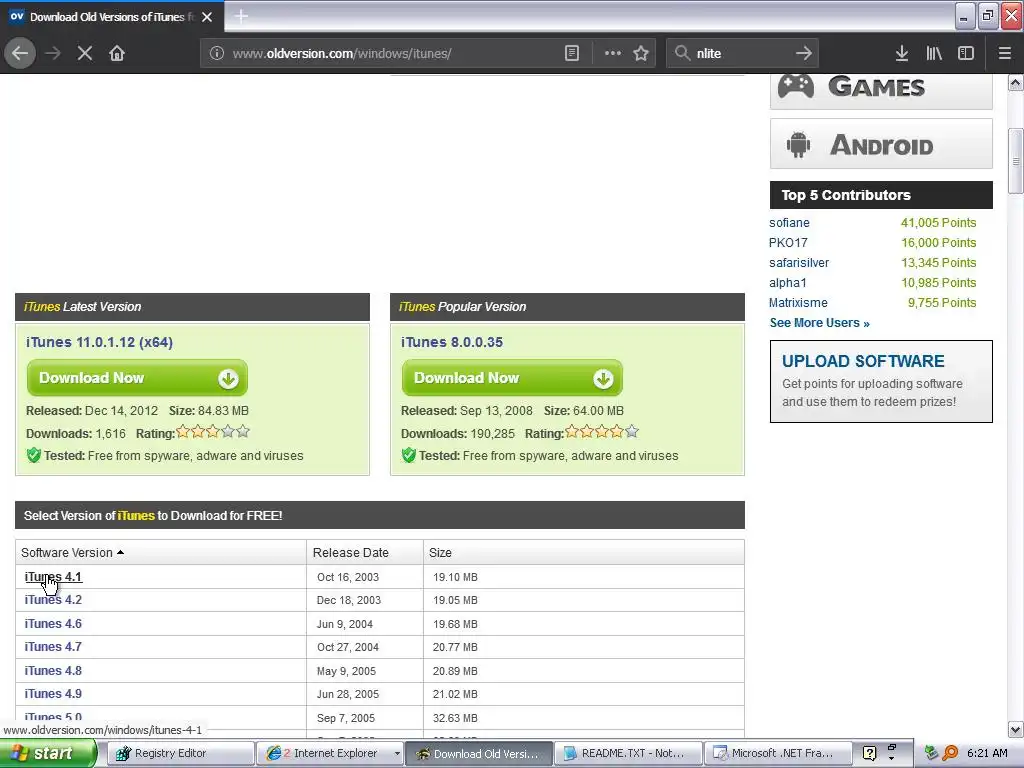
Task: Click the 41,005 Points value
Action: [x=938, y=223]
